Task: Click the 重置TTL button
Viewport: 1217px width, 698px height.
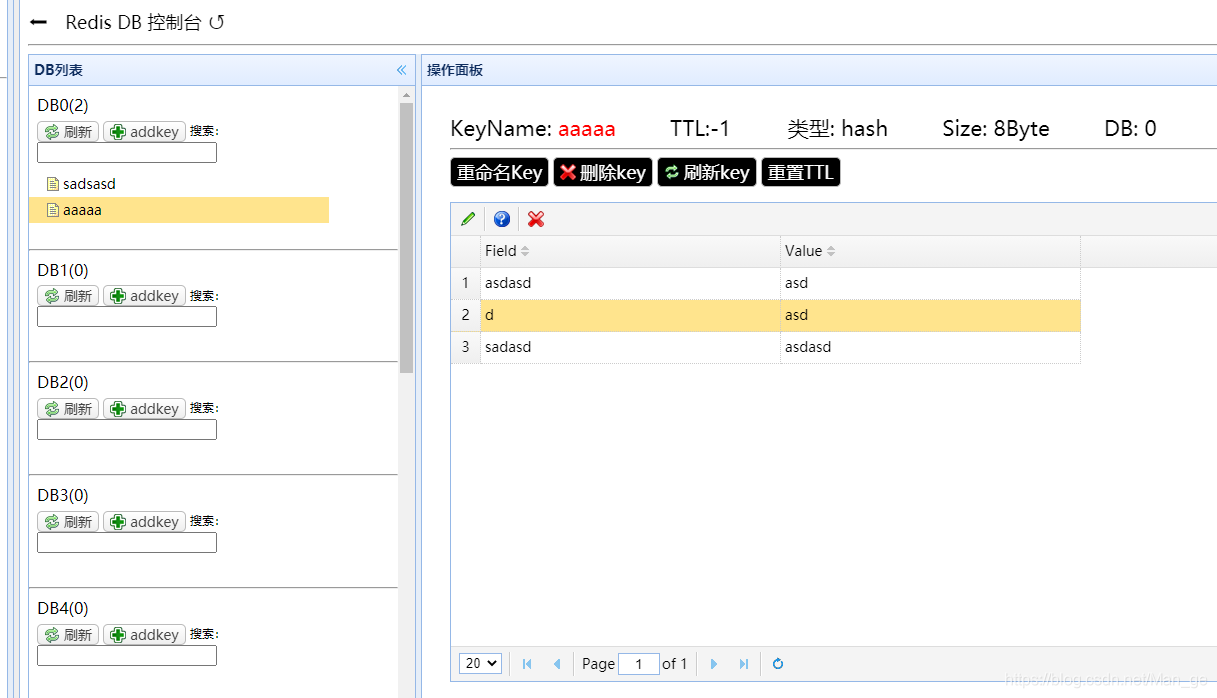Action: coord(800,172)
